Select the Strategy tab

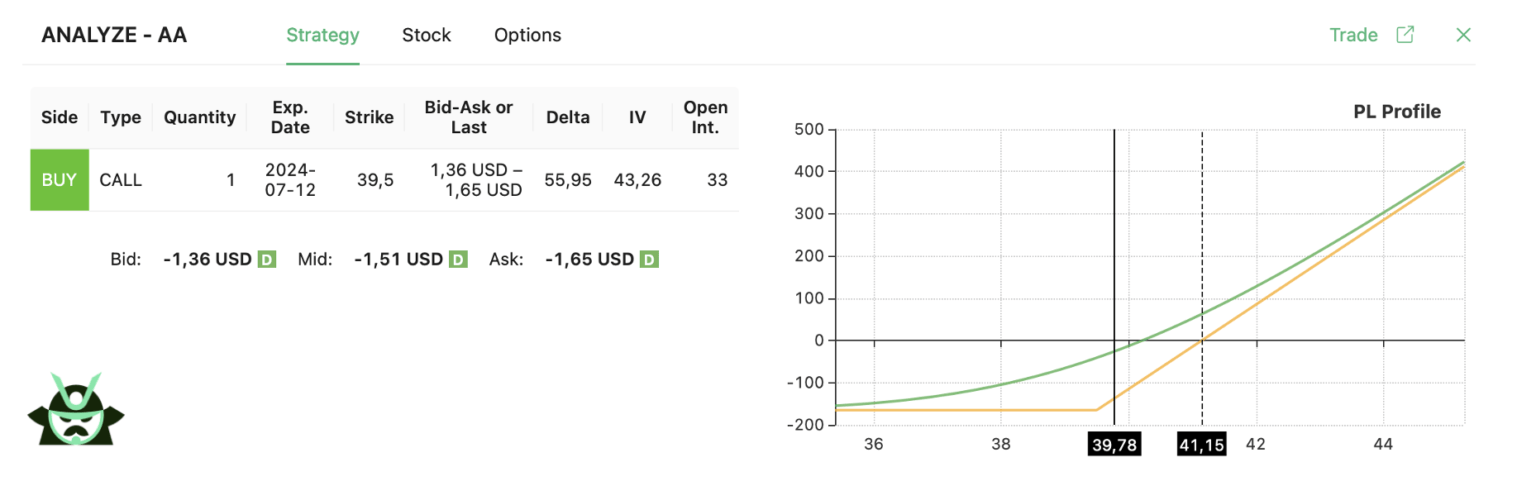[x=322, y=35]
